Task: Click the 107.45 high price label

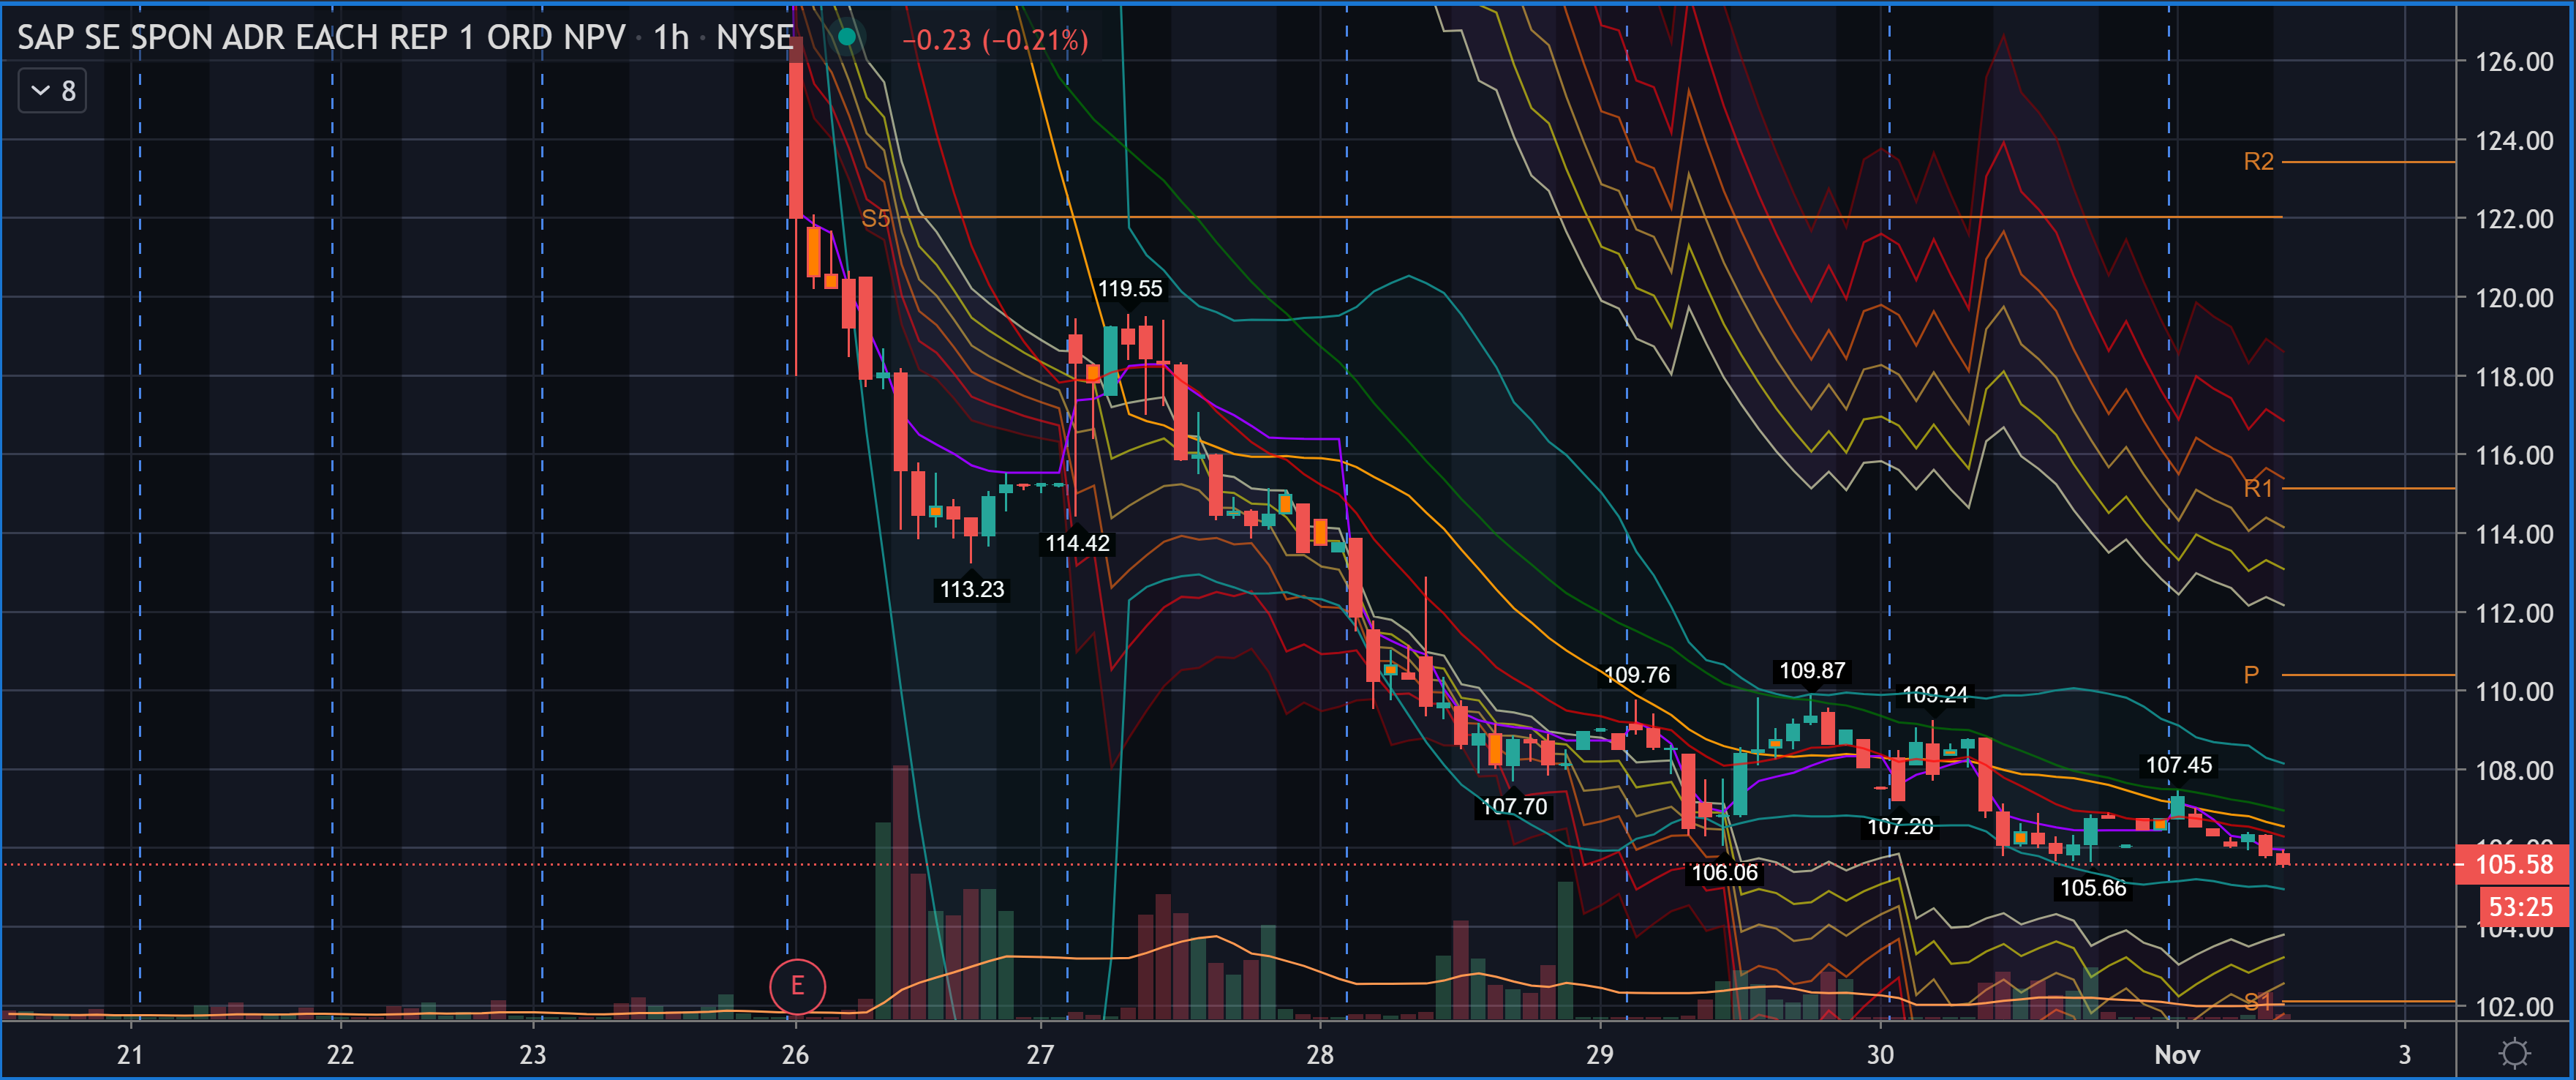Action: tap(2178, 766)
